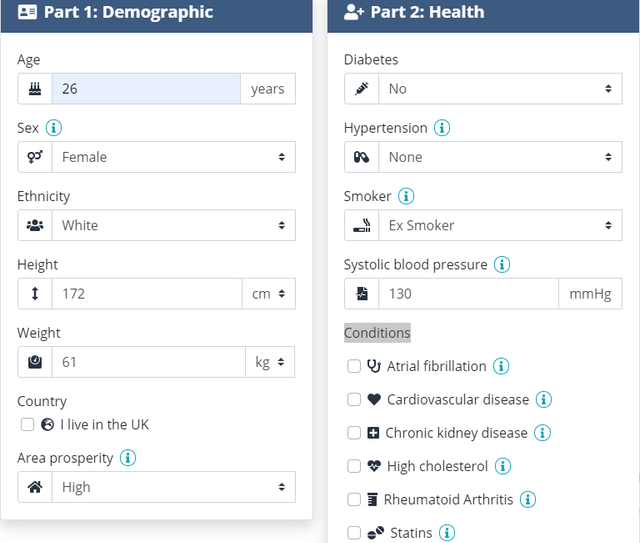Click the info icon next to Smoker

click(407, 196)
